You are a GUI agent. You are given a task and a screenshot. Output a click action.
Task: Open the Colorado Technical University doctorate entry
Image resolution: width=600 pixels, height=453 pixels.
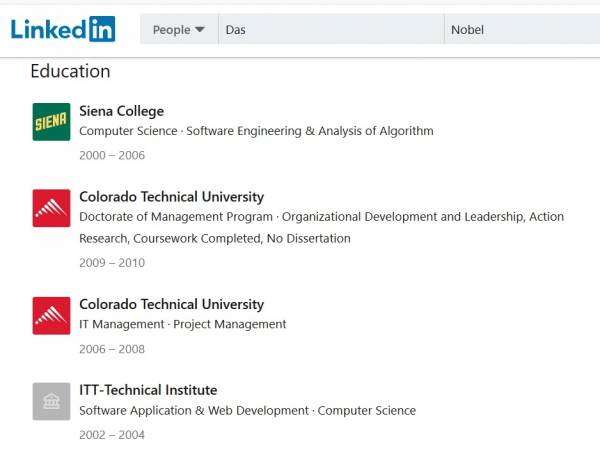[x=171, y=197]
